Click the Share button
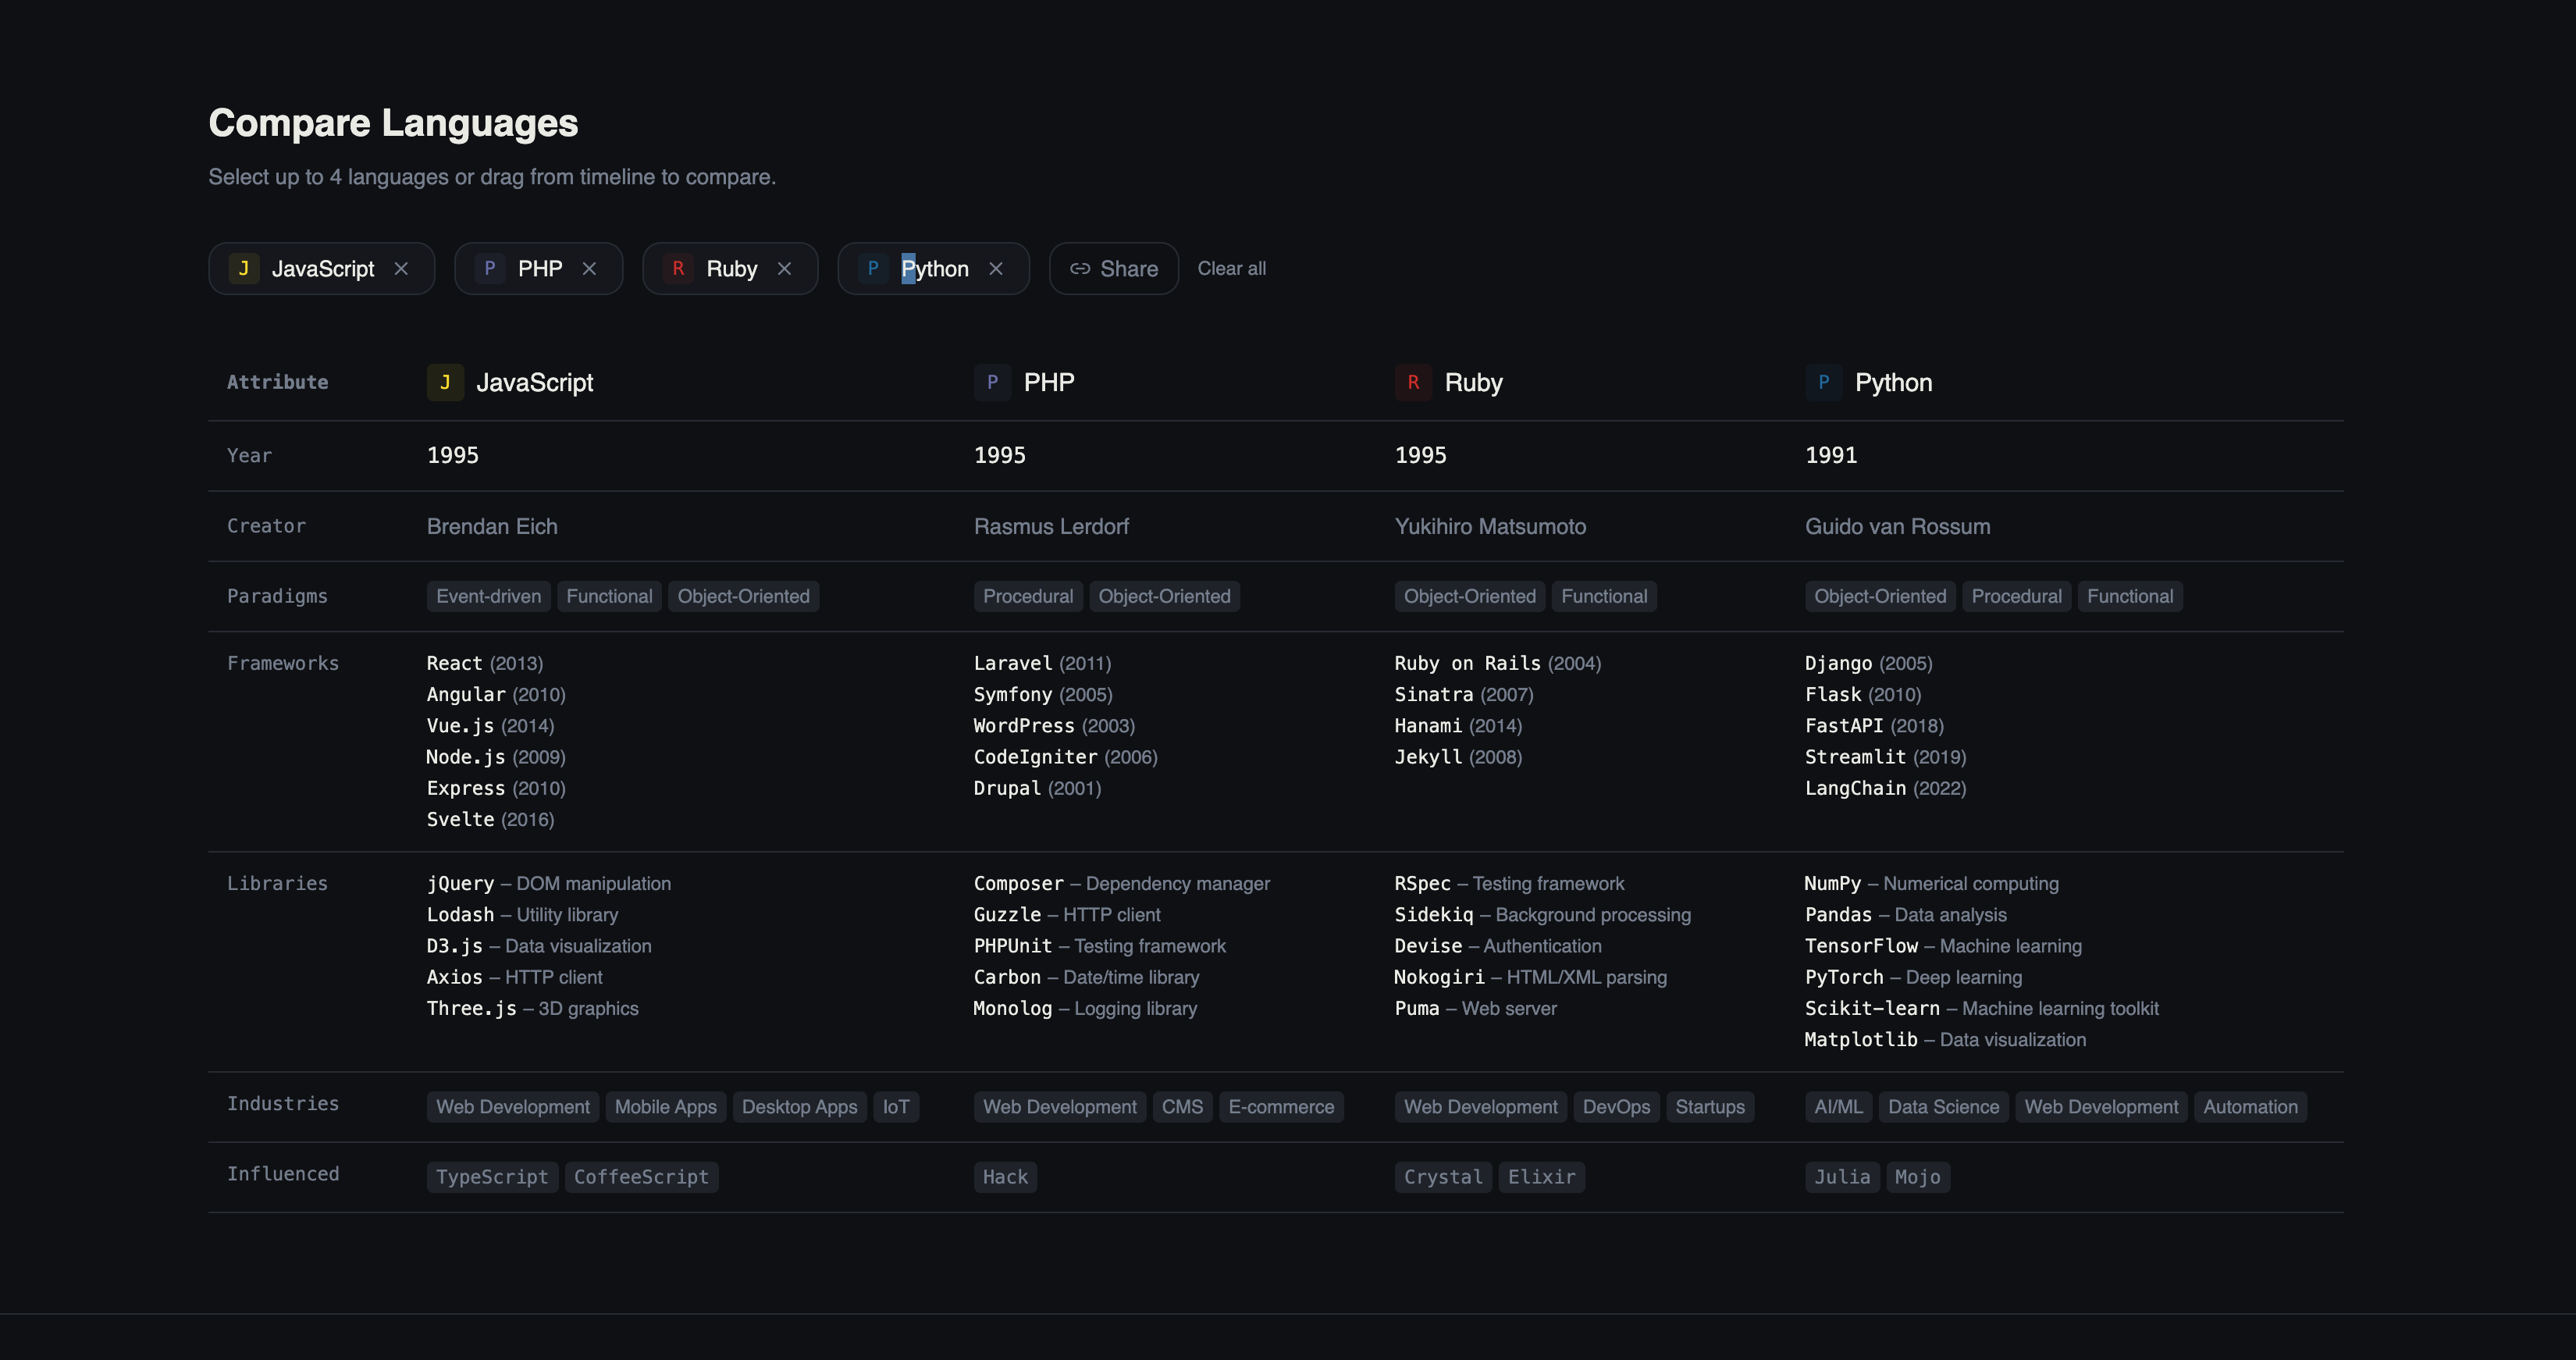Image resolution: width=2576 pixels, height=1360 pixels. pyautogui.click(x=1113, y=268)
